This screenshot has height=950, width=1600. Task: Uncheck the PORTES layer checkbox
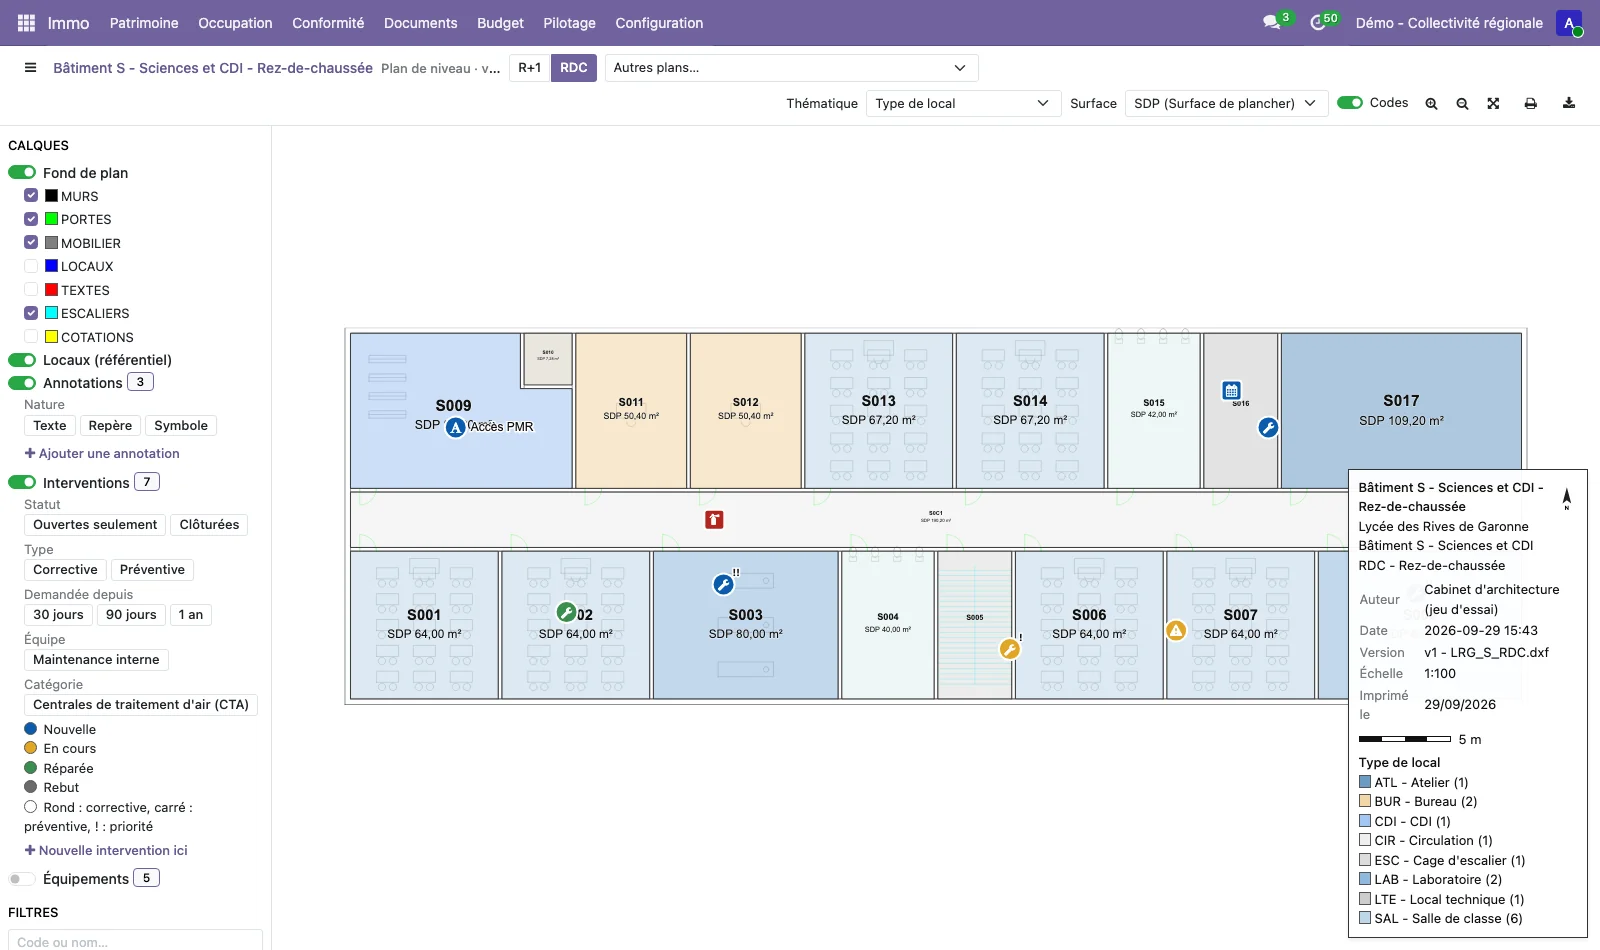[x=31, y=219]
